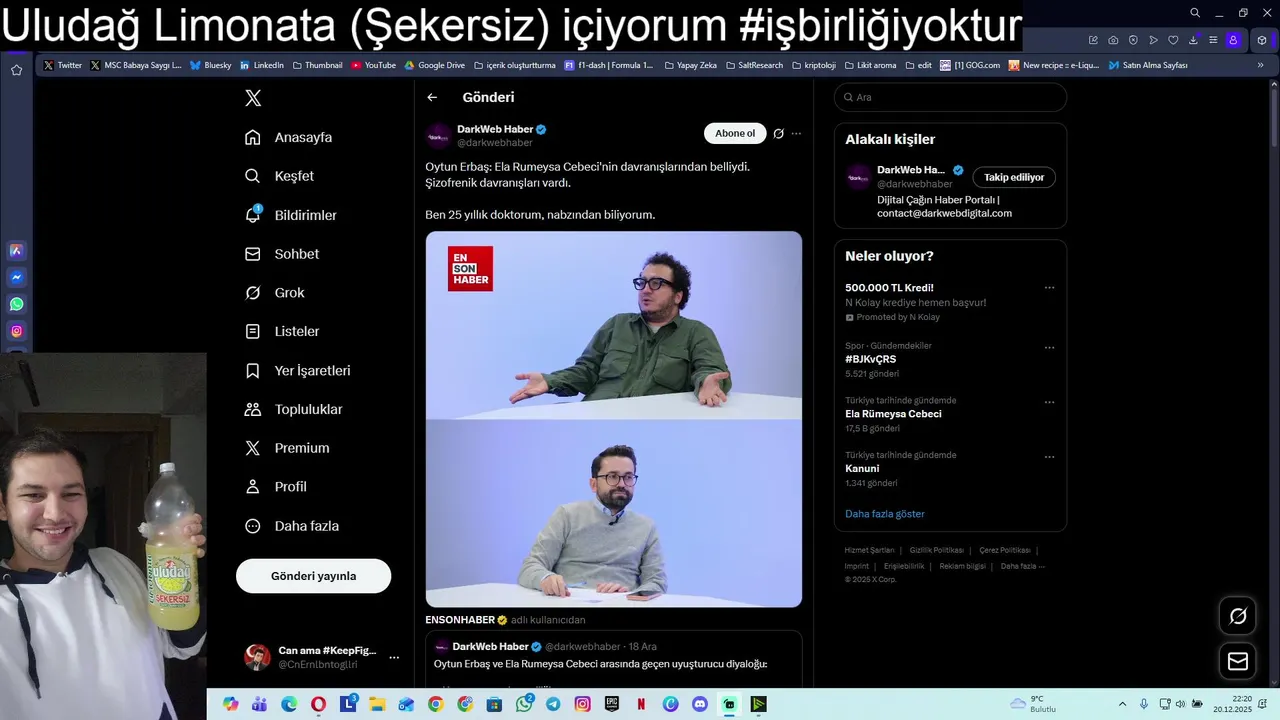Screen dimensions: 1280x720
Task: Open Sohbet messages
Action: [x=282, y=254]
